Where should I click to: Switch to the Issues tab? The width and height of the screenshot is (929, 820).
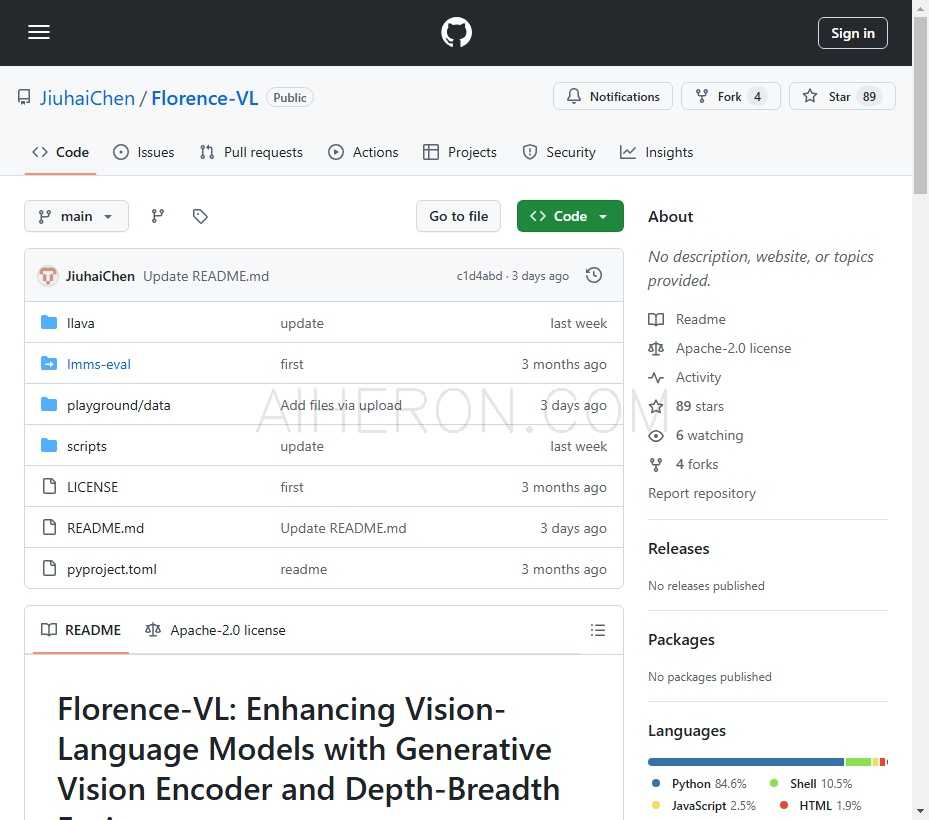tap(144, 152)
